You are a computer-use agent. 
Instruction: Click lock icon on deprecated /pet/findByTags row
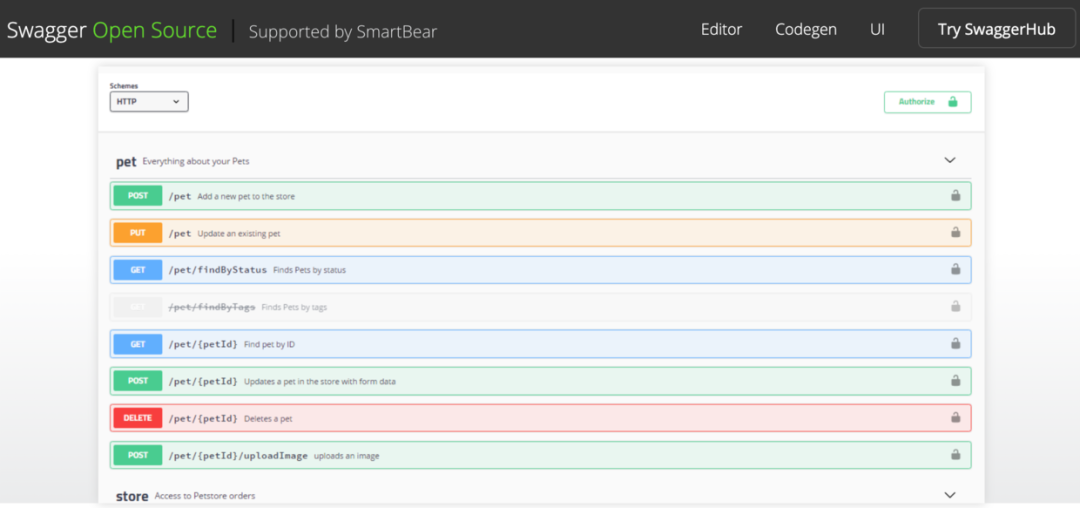click(955, 306)
